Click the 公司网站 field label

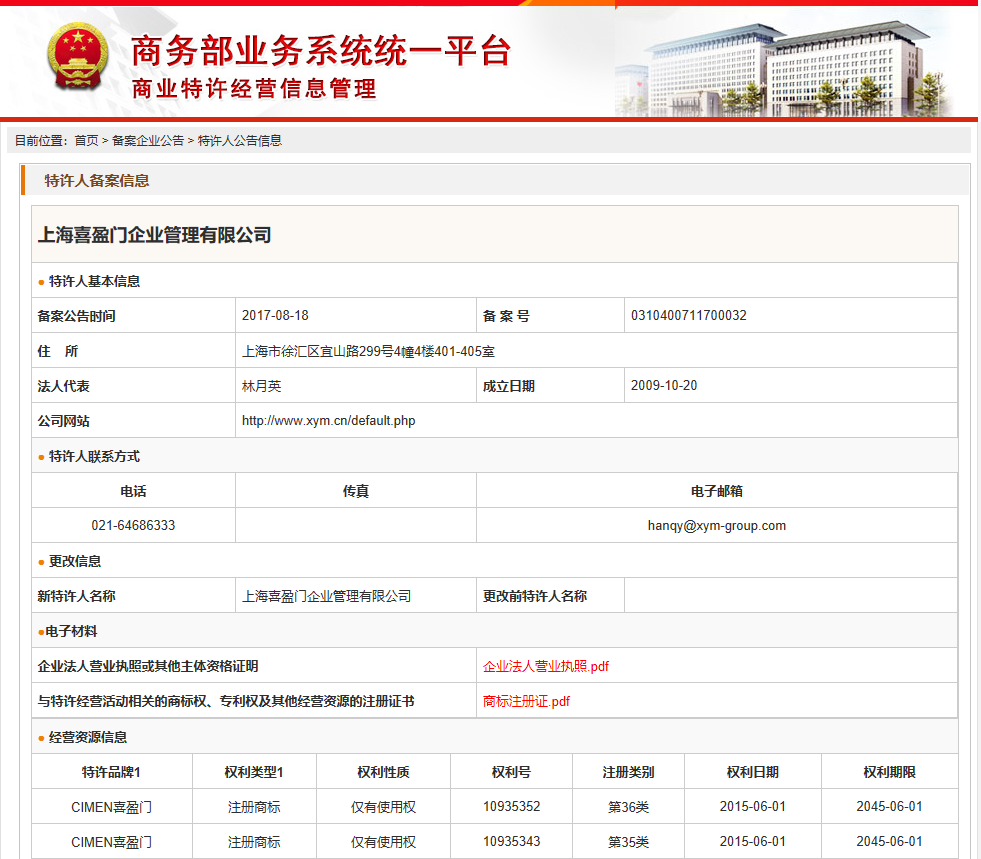63,421
